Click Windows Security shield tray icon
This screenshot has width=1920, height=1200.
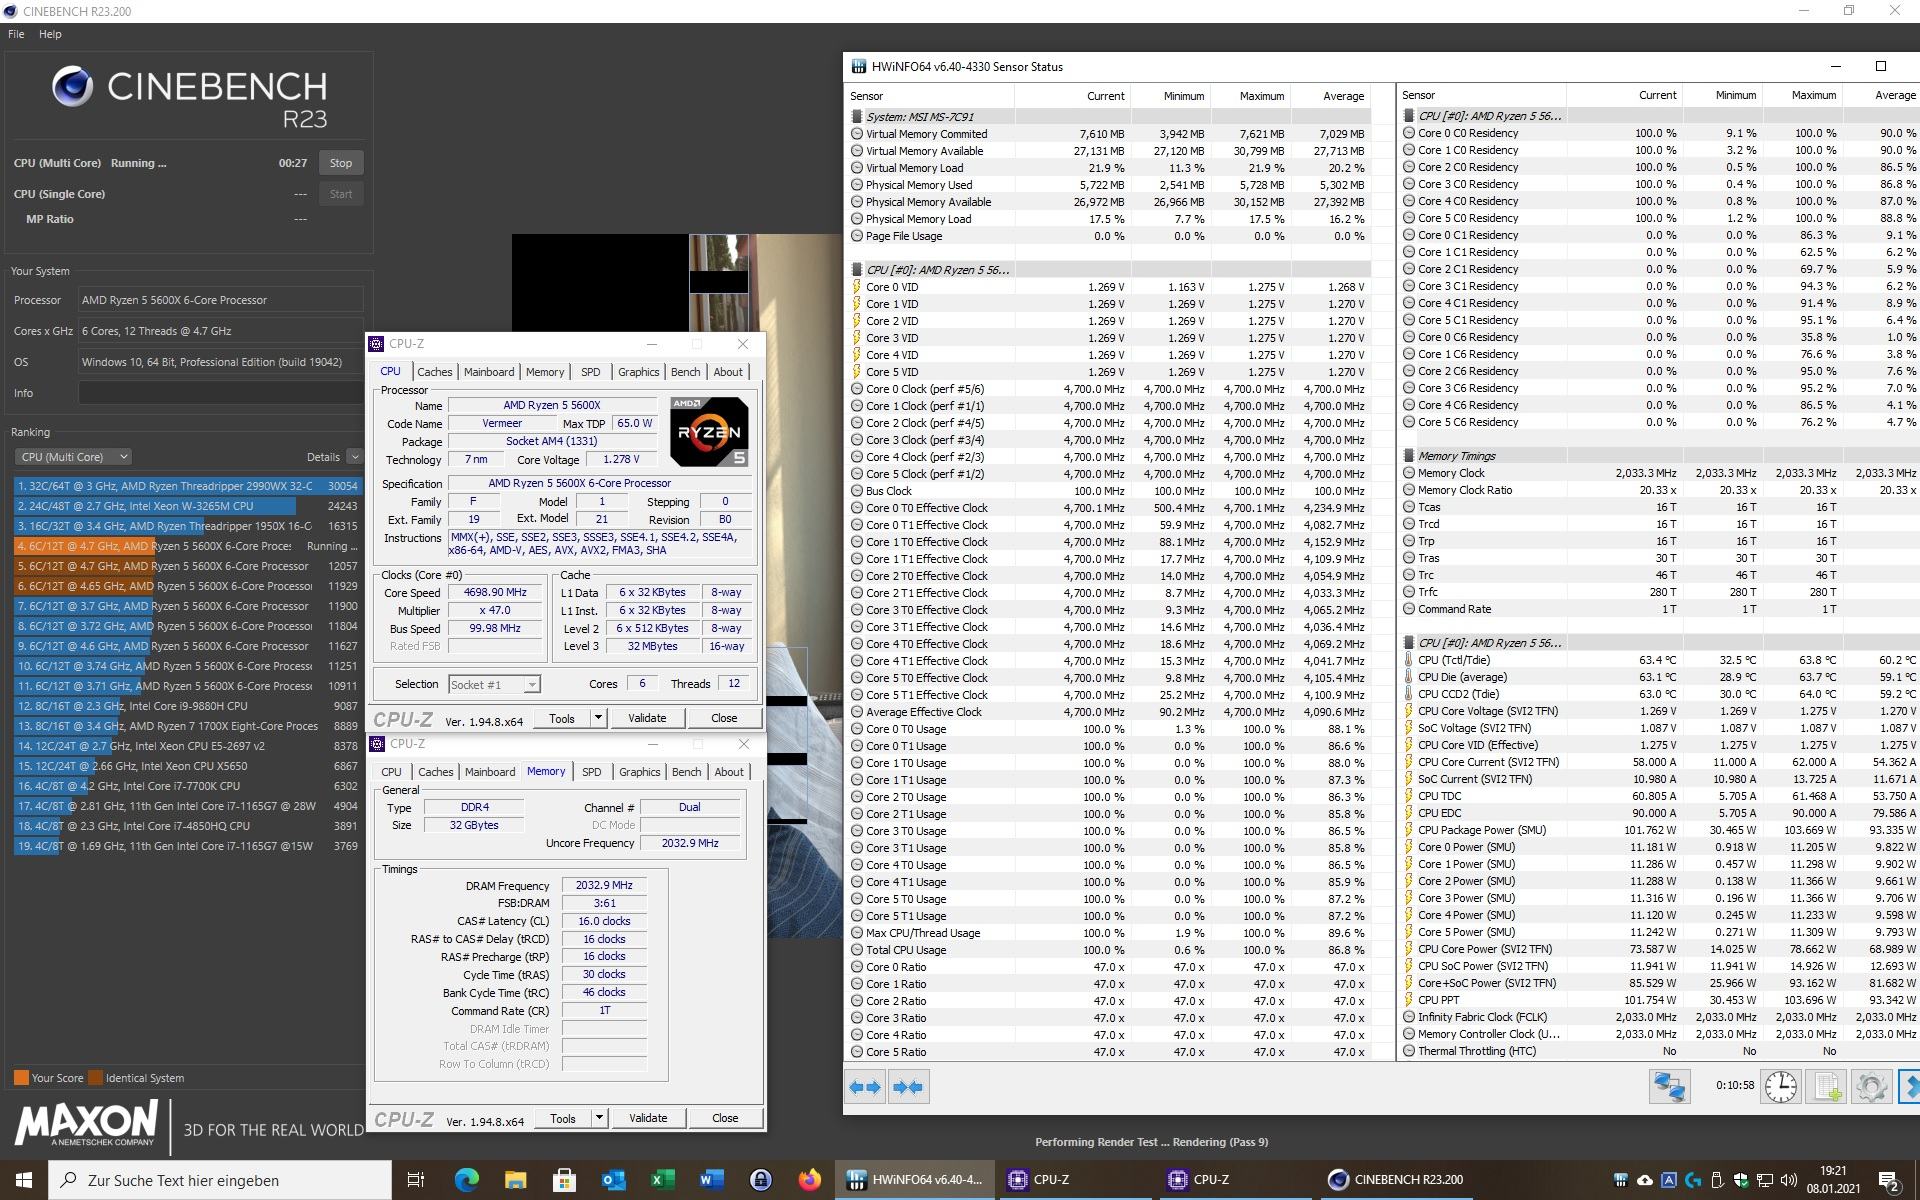tap(1741, 1180)
